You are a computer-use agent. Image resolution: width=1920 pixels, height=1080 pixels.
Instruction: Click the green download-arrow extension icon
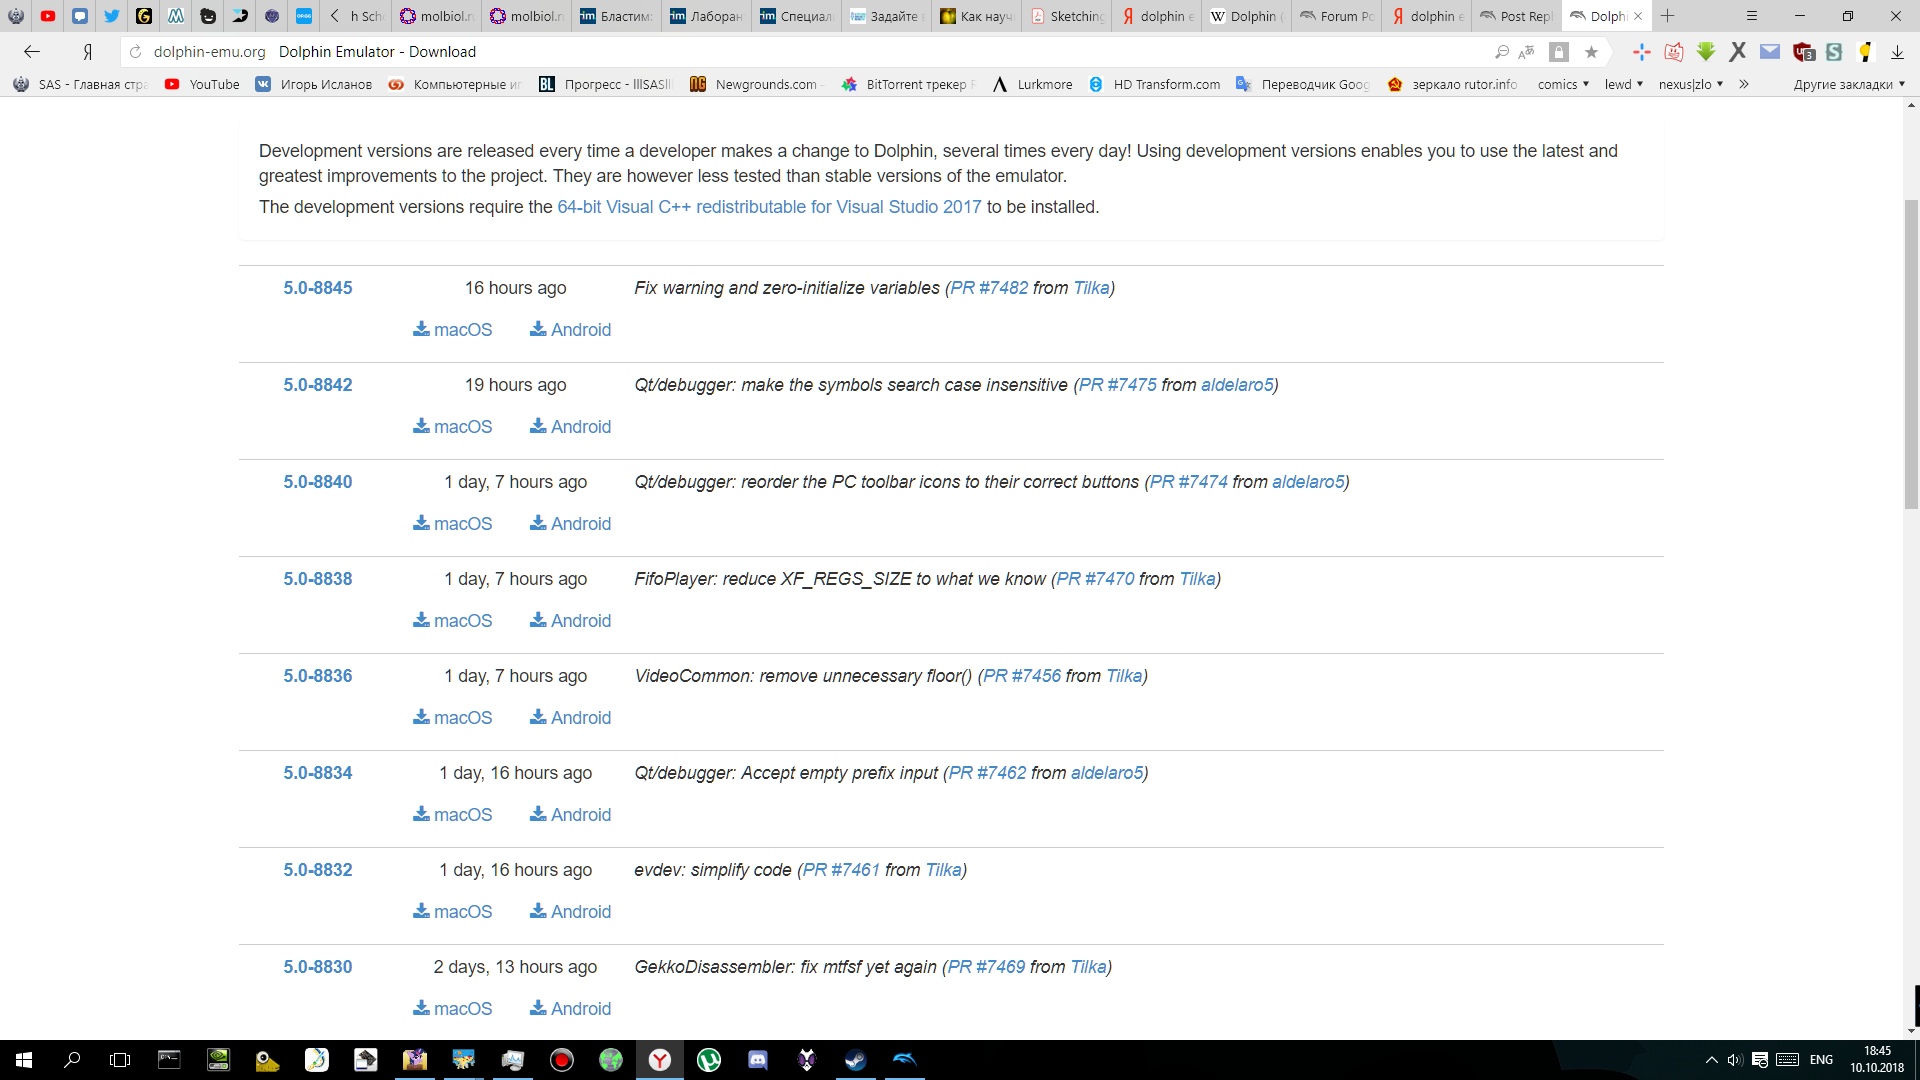point(1706,52)
